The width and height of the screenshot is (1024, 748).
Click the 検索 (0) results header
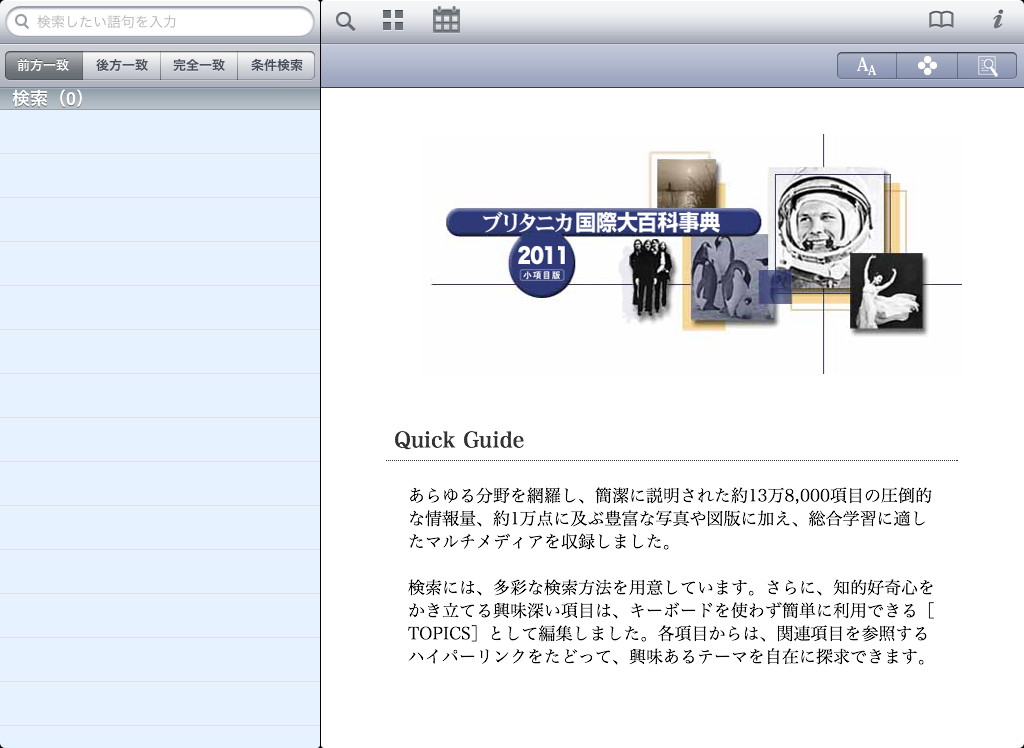(48, 98)
